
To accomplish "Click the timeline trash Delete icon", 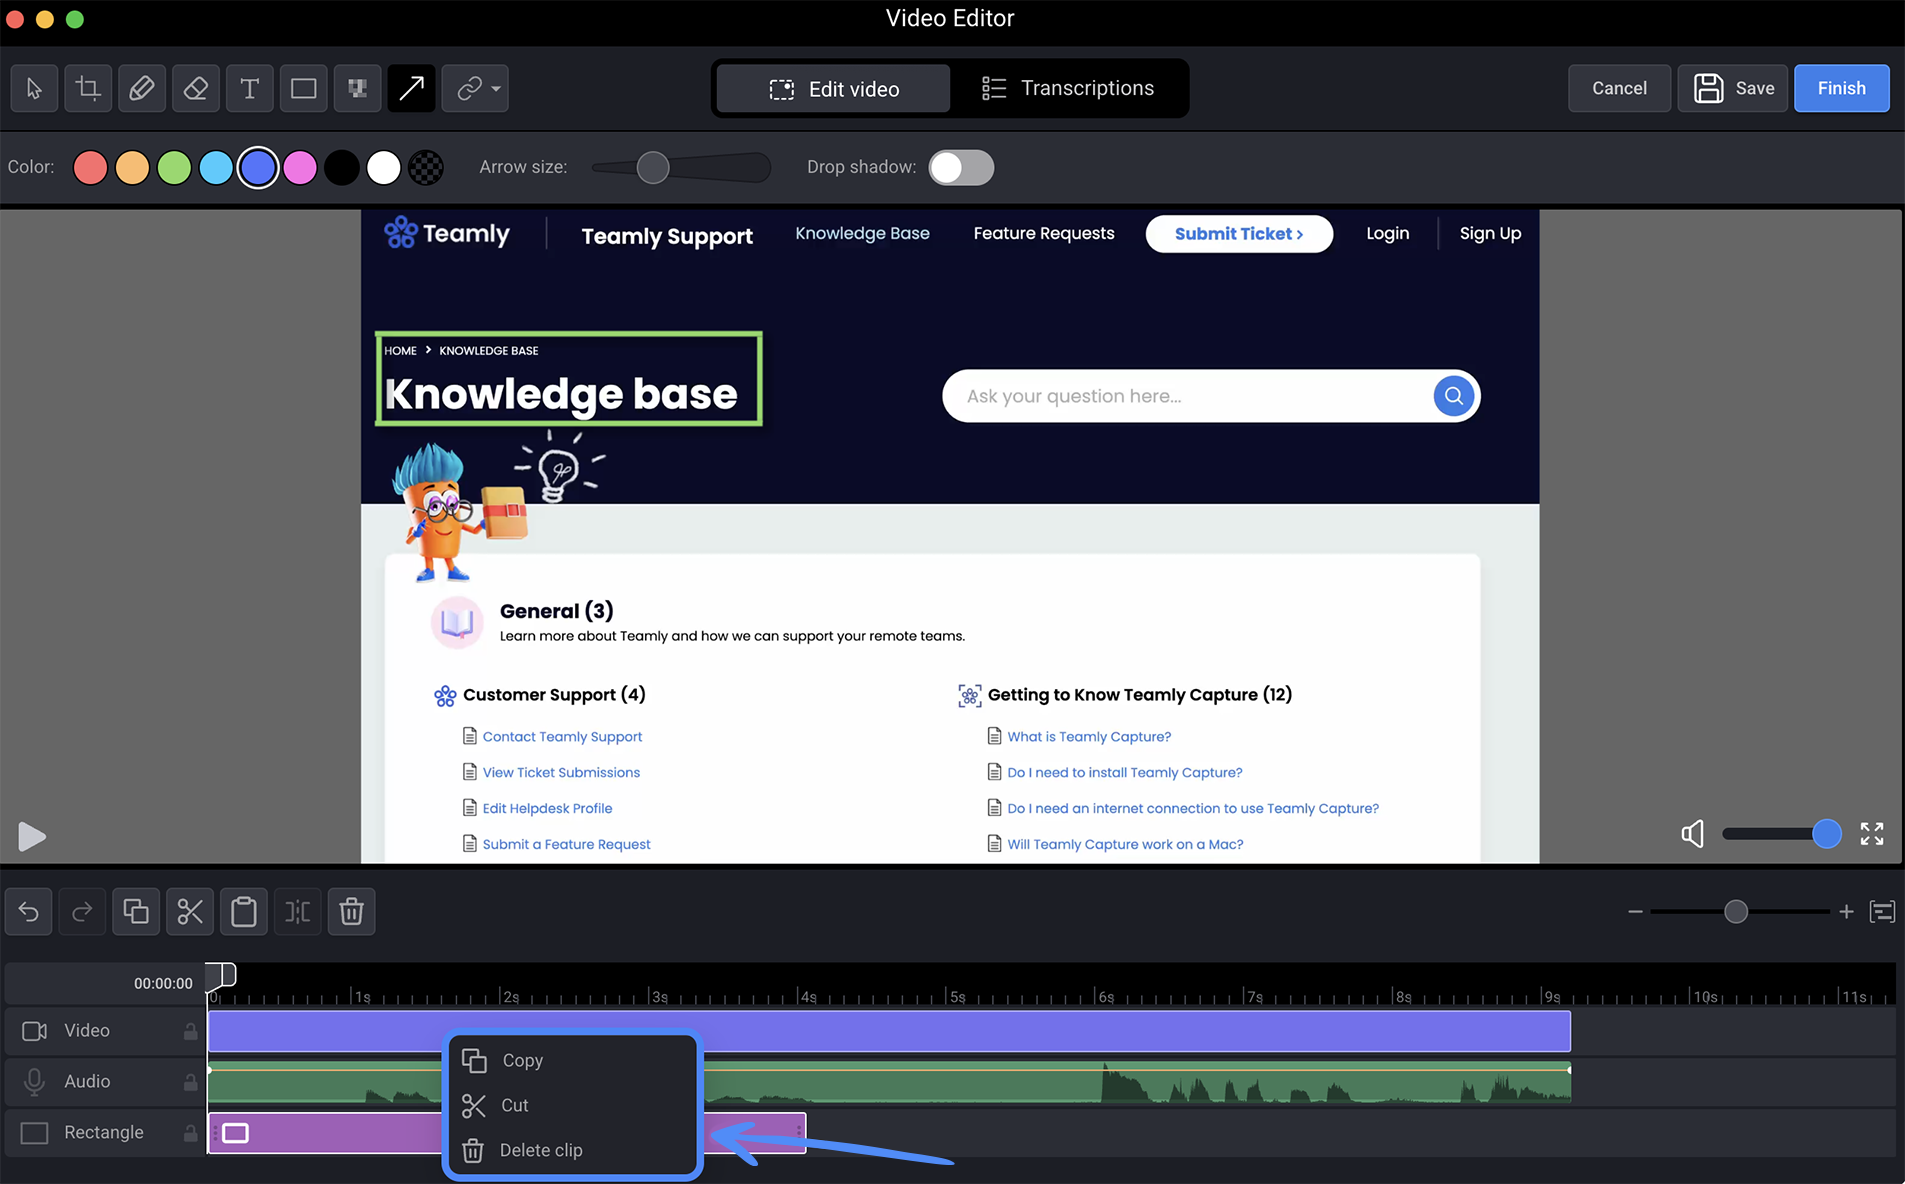I will point(352,912).
